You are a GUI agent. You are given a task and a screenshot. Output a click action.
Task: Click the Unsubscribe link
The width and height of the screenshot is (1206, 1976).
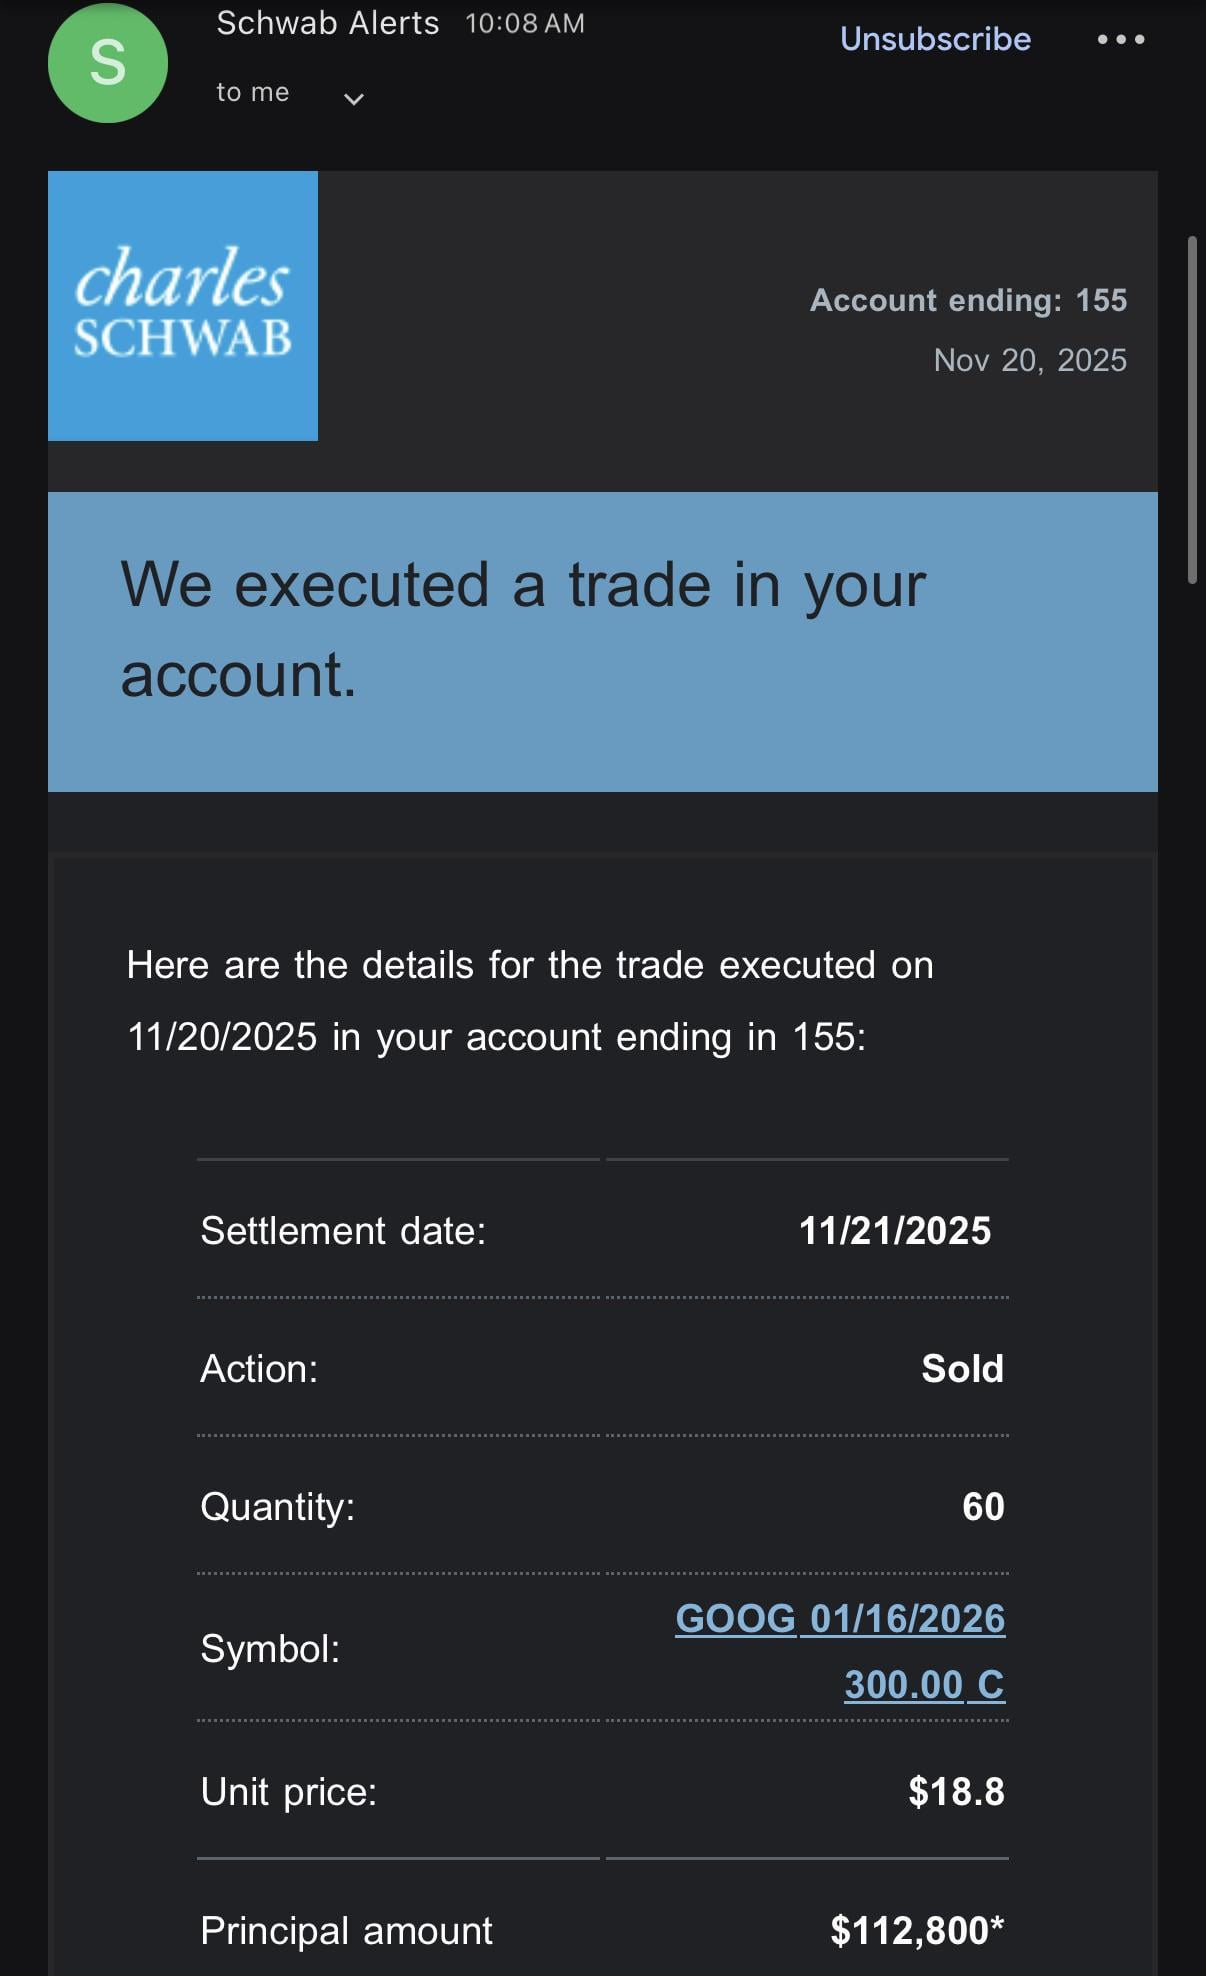tap(935, 39)
